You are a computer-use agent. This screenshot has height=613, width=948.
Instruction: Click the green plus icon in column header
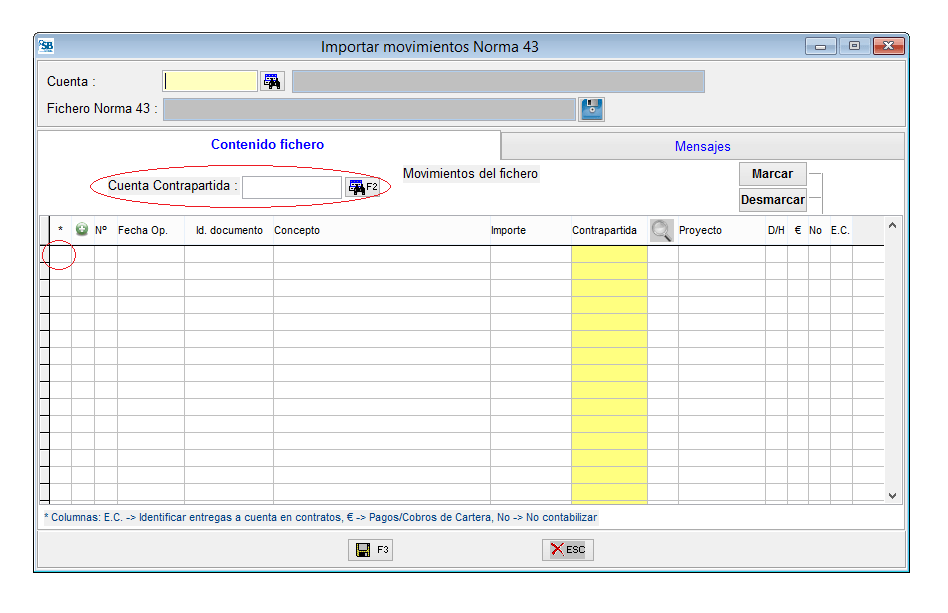[x=82, y=230]
